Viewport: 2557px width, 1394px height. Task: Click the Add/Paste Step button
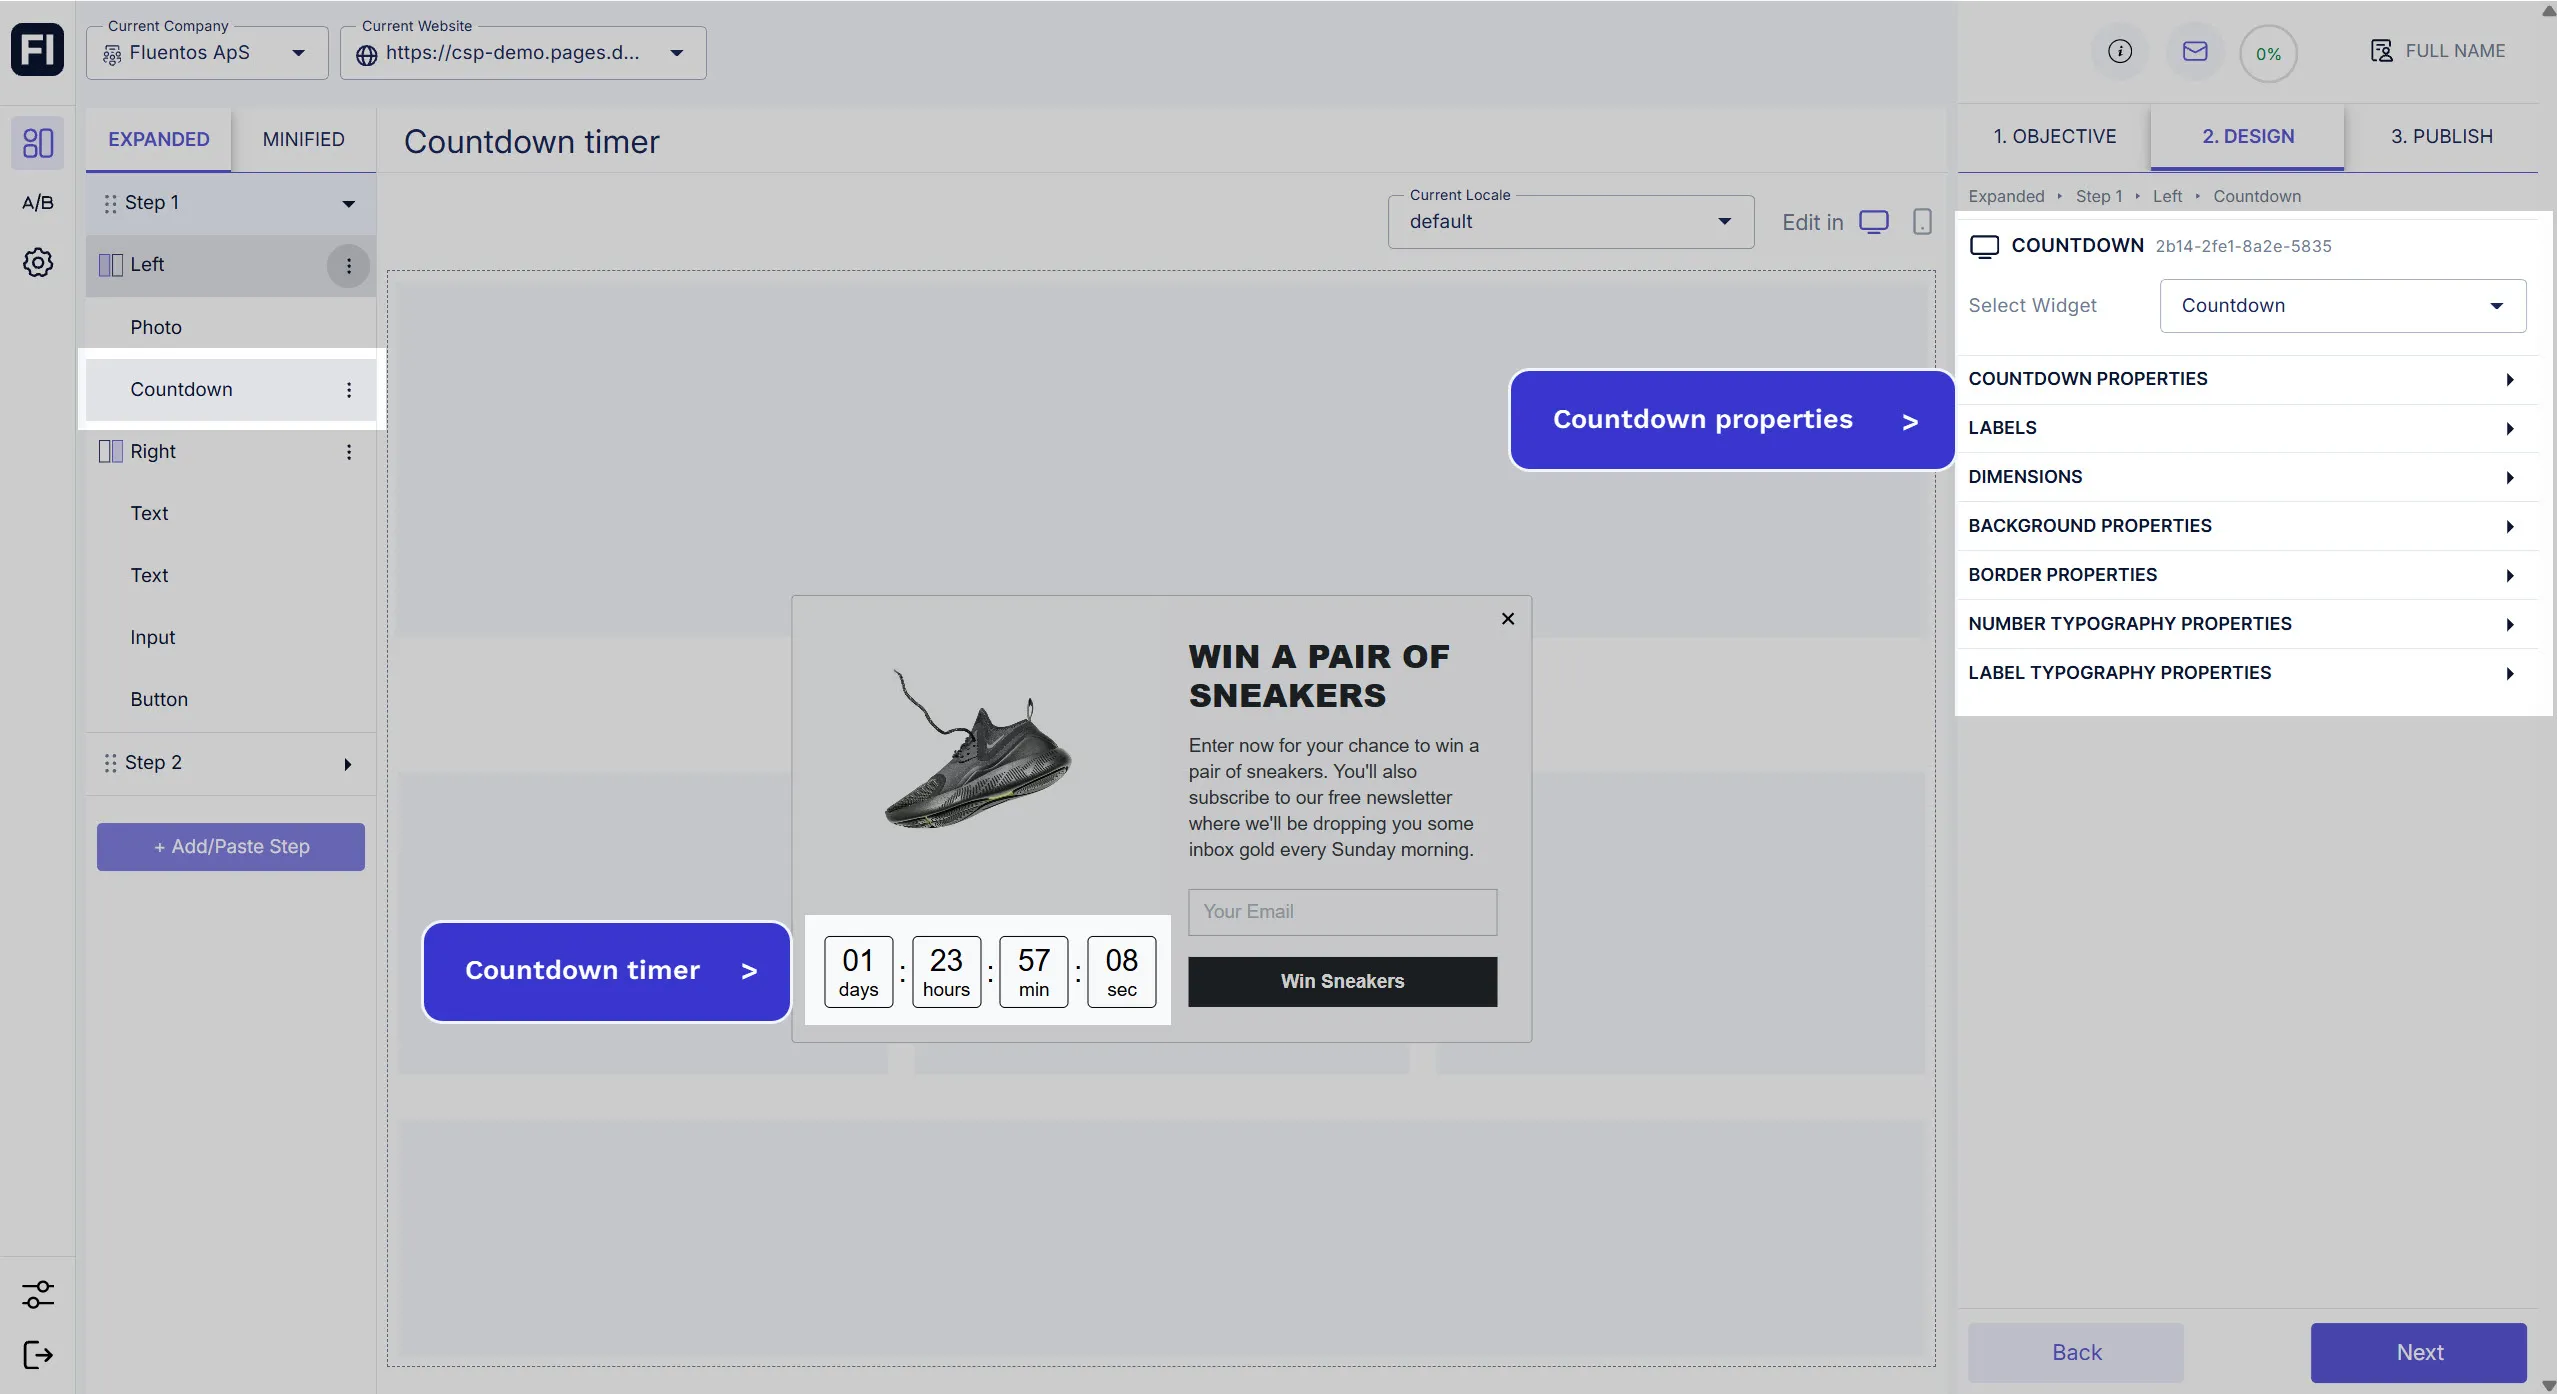click(x=231, y=847)
